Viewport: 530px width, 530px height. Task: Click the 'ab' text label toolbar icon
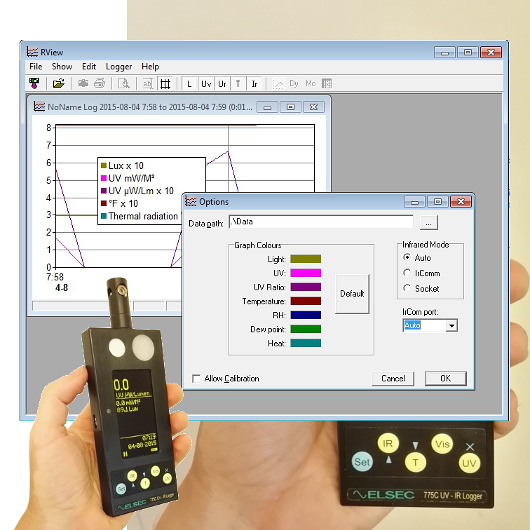point(148,83)
